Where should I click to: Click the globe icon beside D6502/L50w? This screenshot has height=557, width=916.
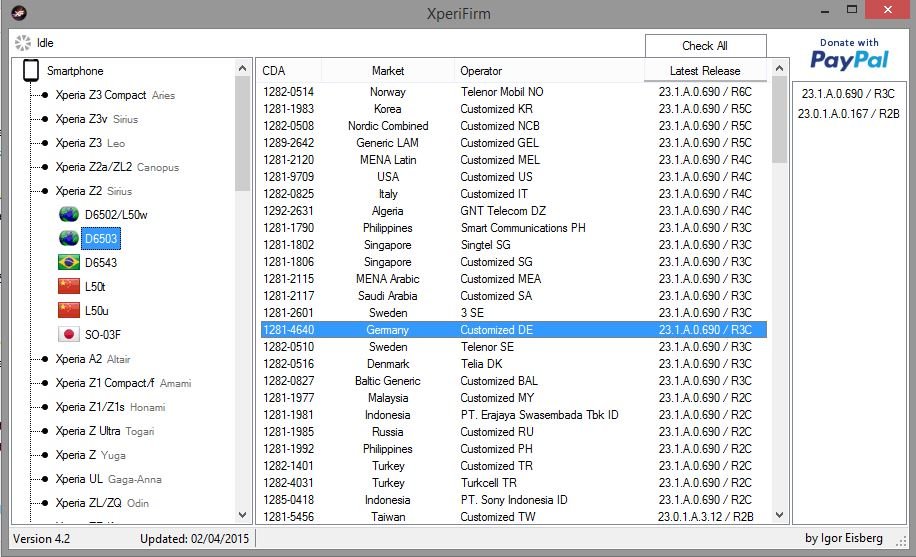coord(69,215)
